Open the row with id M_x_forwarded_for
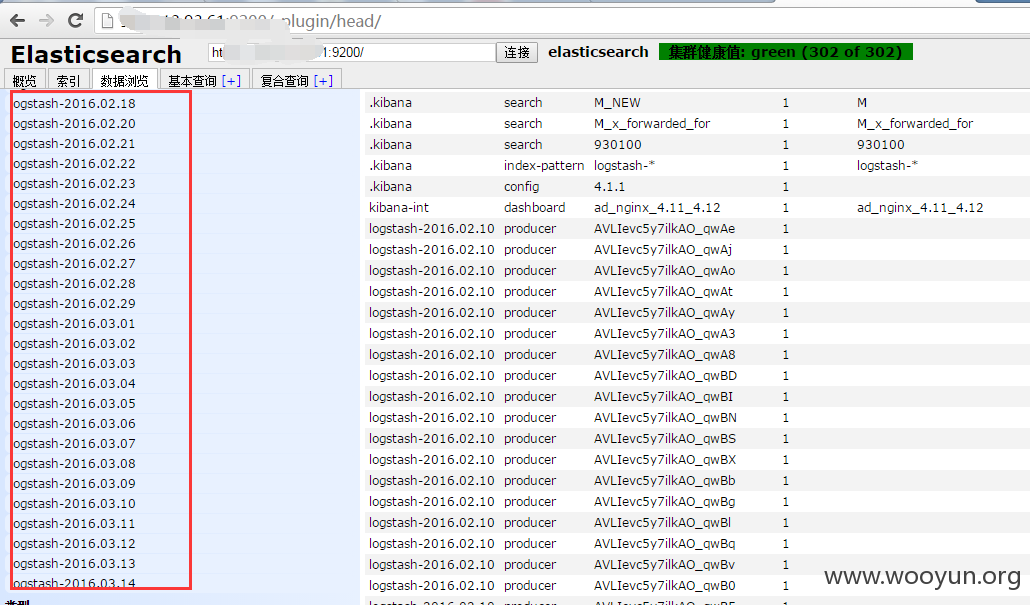The height and width of the screenshot is (605, 1030). (x=698, y=123)
